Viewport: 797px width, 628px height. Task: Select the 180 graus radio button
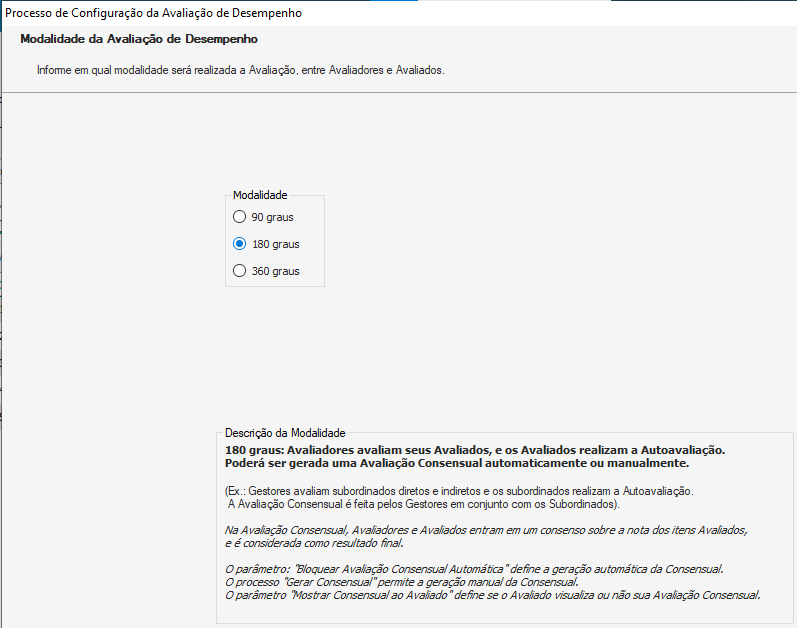coord(239,244)
